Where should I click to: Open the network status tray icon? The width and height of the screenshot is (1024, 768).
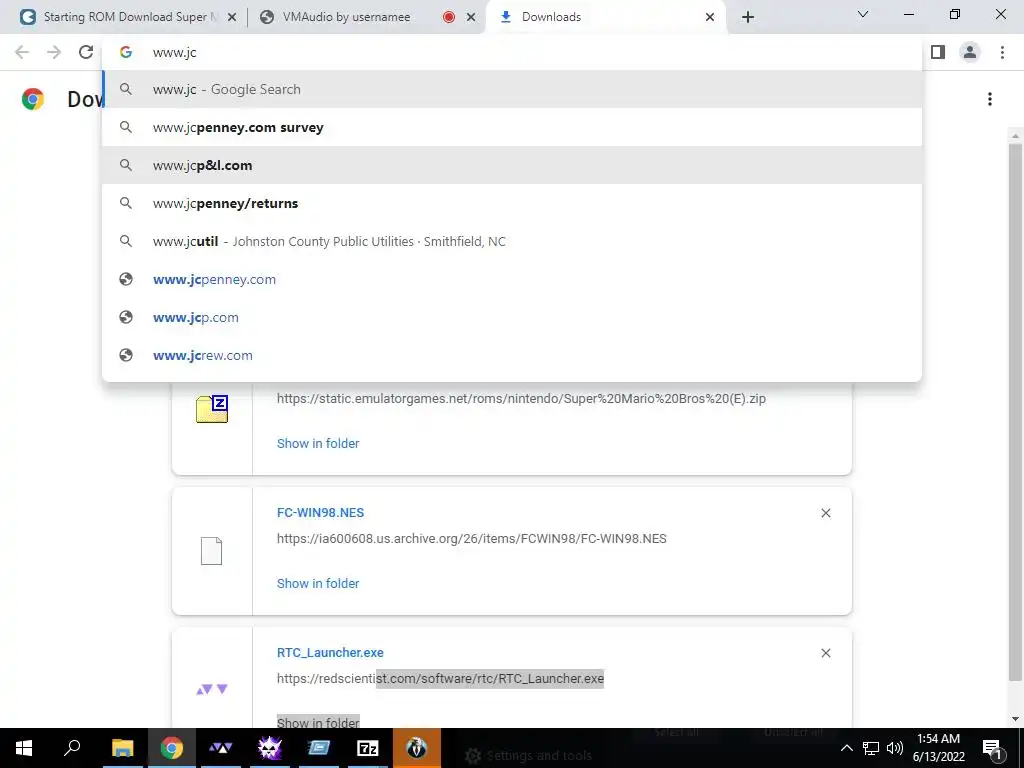tap(871, 748)
